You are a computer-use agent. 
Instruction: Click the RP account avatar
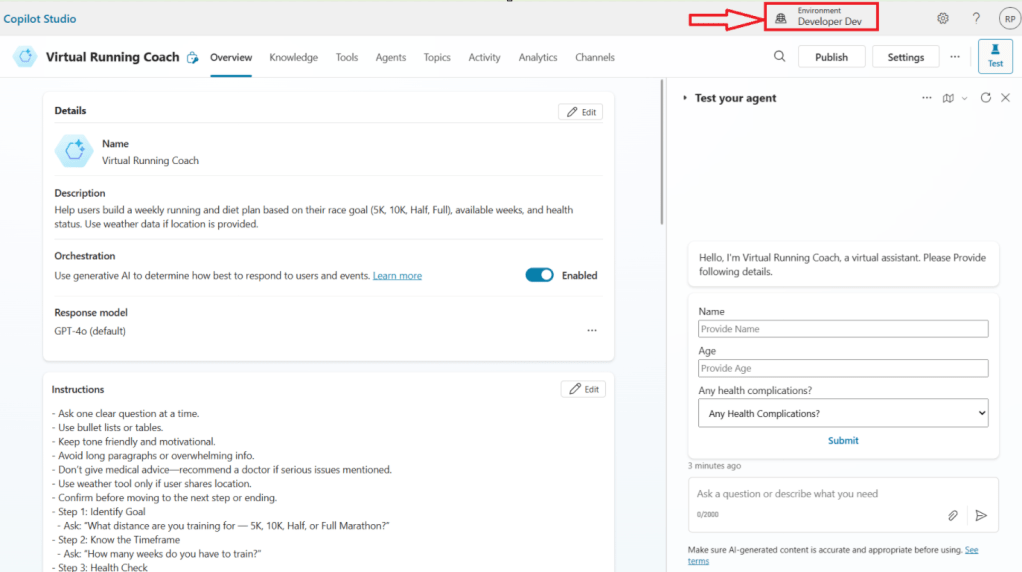pyautogui.click(x=1009, y=18)
